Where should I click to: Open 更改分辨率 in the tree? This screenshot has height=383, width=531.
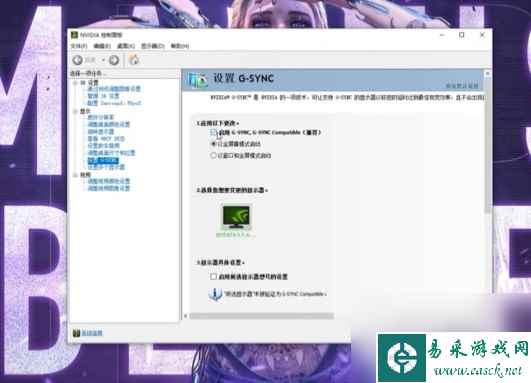click(101, 117)
